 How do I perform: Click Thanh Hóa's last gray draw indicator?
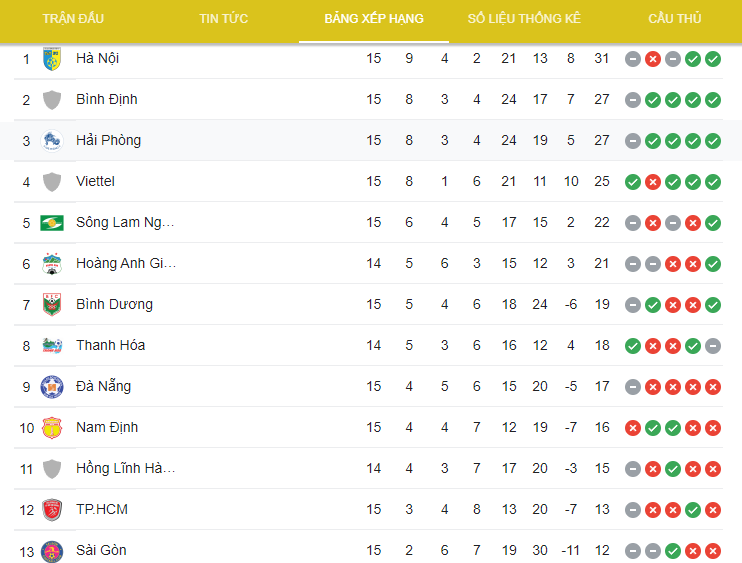point(713,346)
